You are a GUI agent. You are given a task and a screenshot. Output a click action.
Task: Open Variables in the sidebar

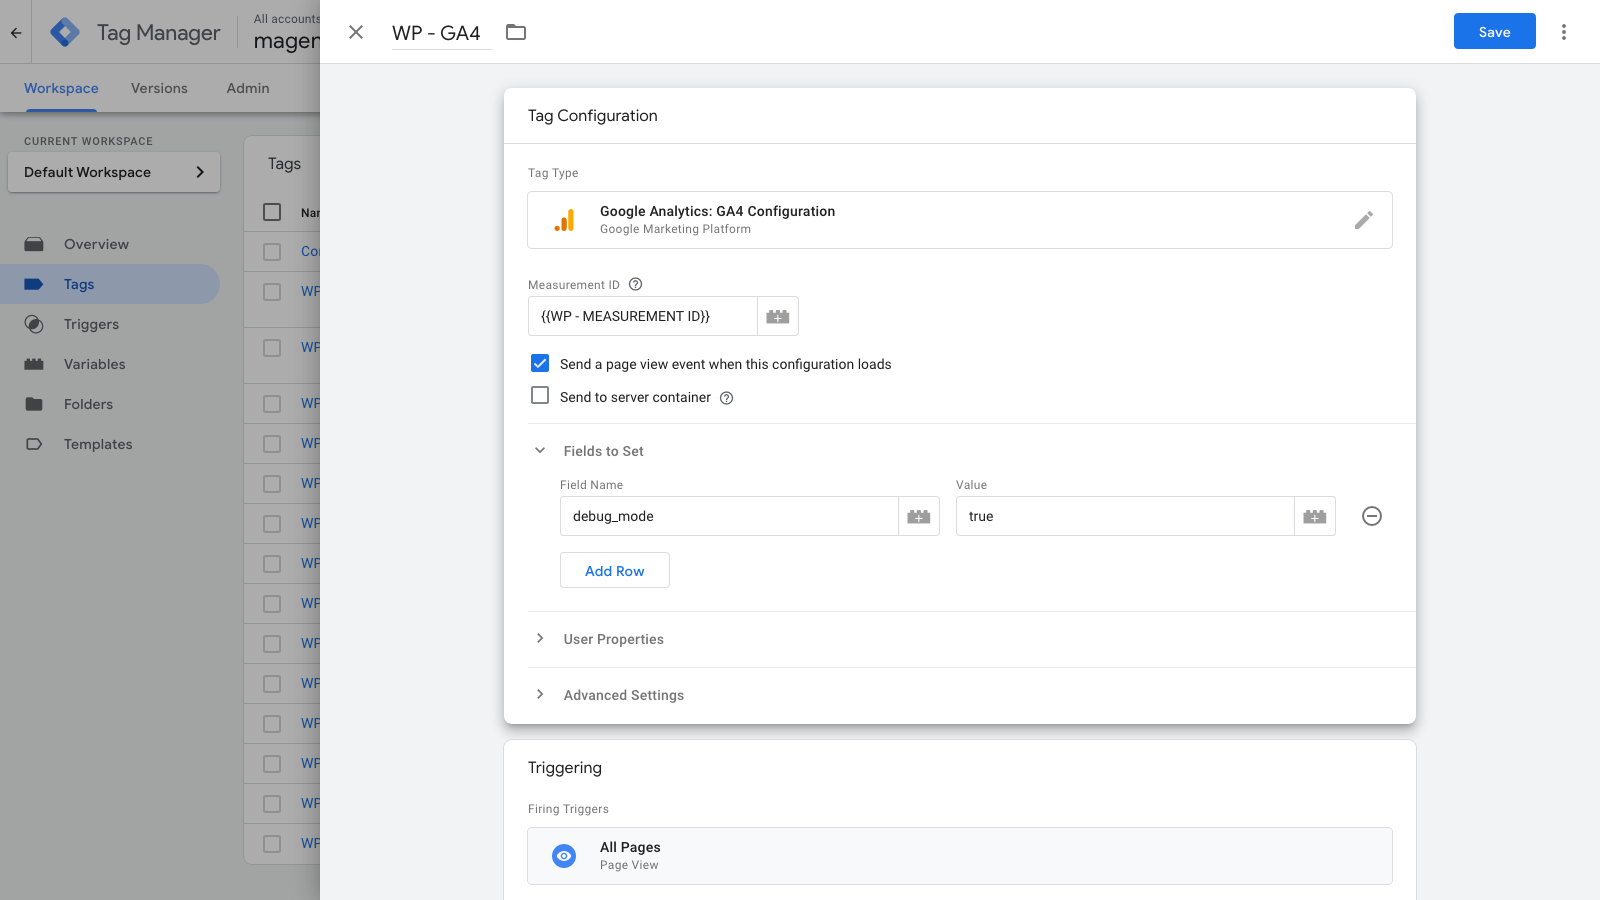pyautogui.click(x=110, y=364)
